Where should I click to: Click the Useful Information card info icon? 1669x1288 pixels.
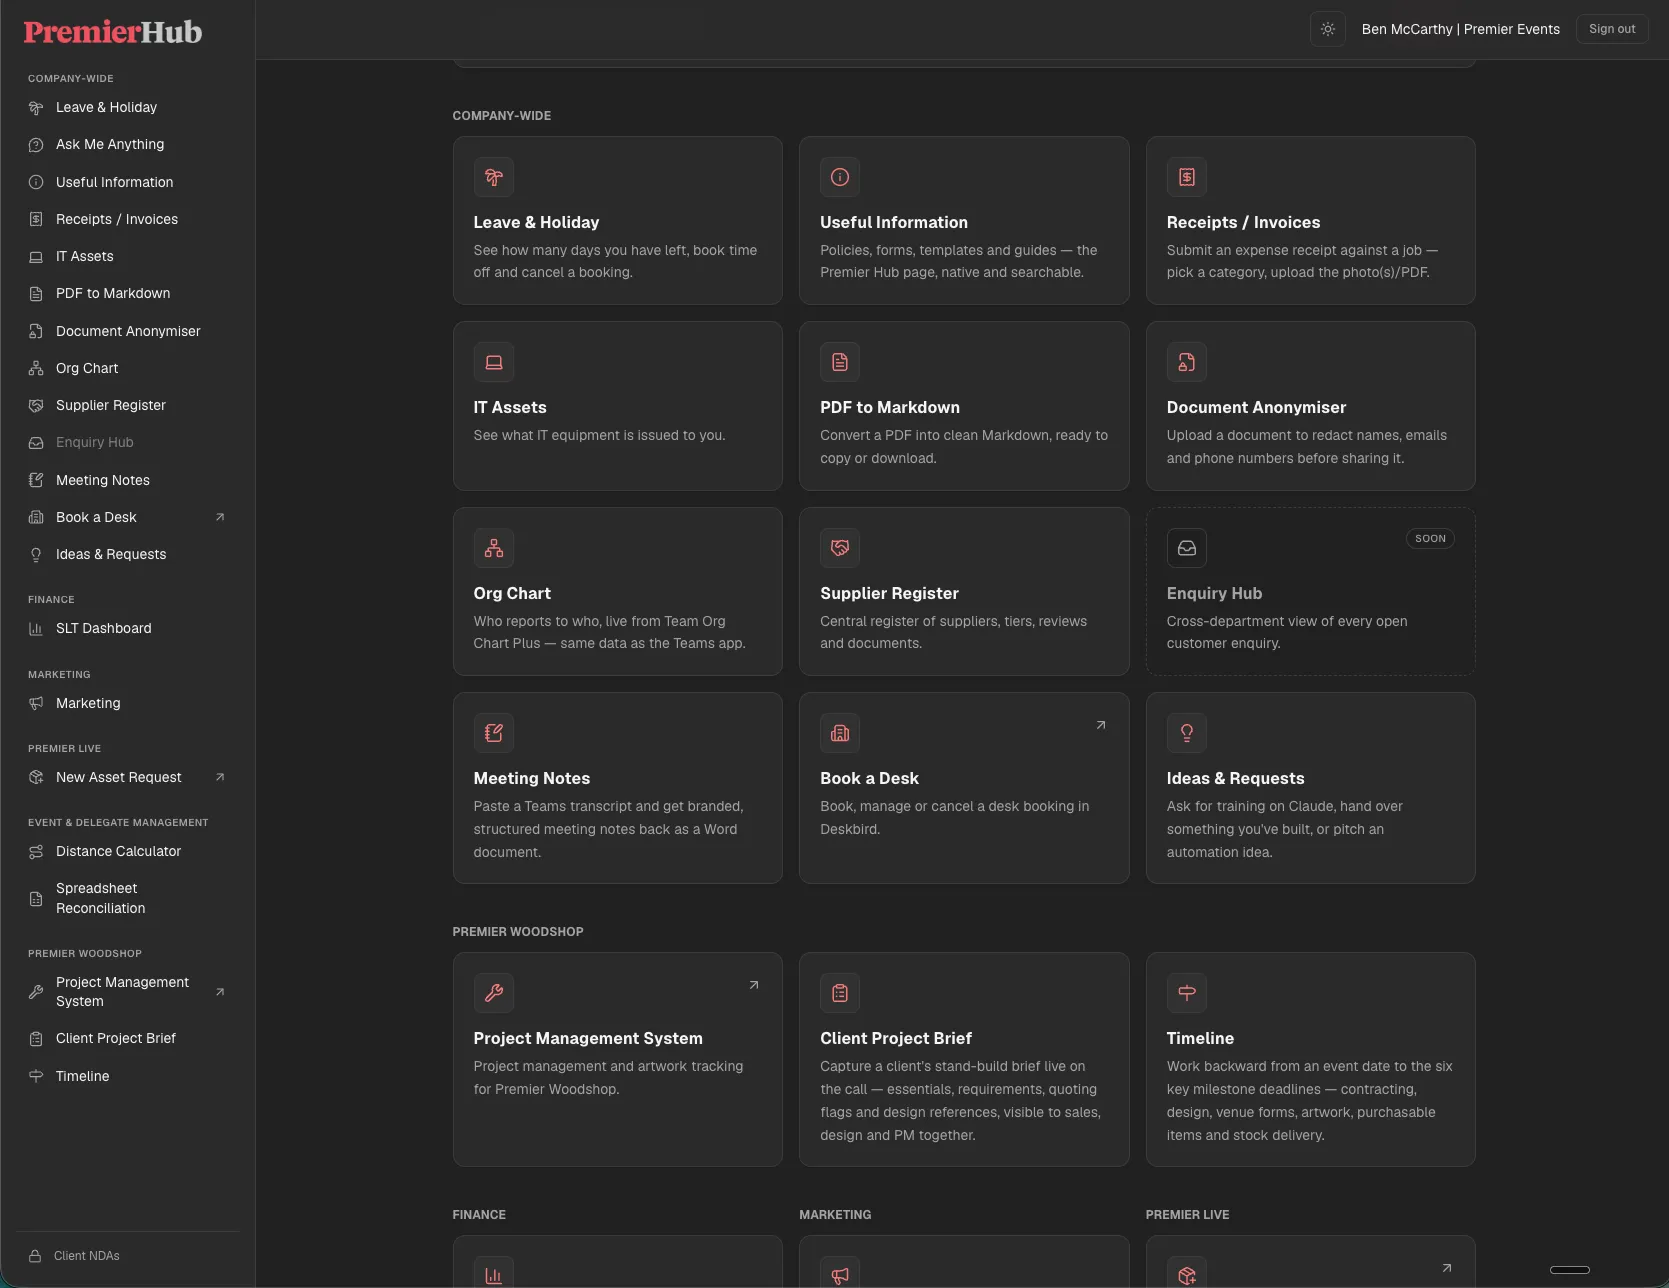tap(840, 177)
